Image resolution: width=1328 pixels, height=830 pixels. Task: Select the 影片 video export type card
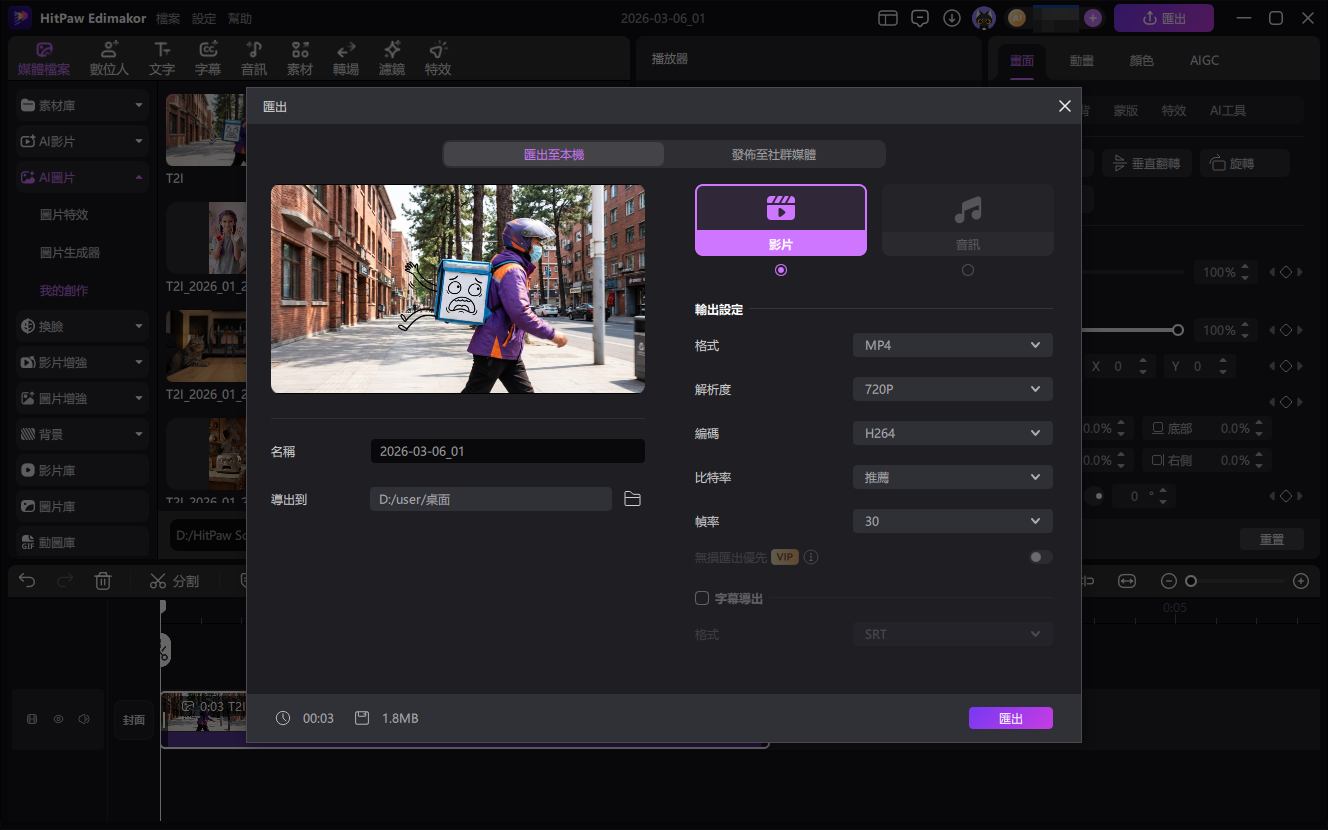pos(780,220)
